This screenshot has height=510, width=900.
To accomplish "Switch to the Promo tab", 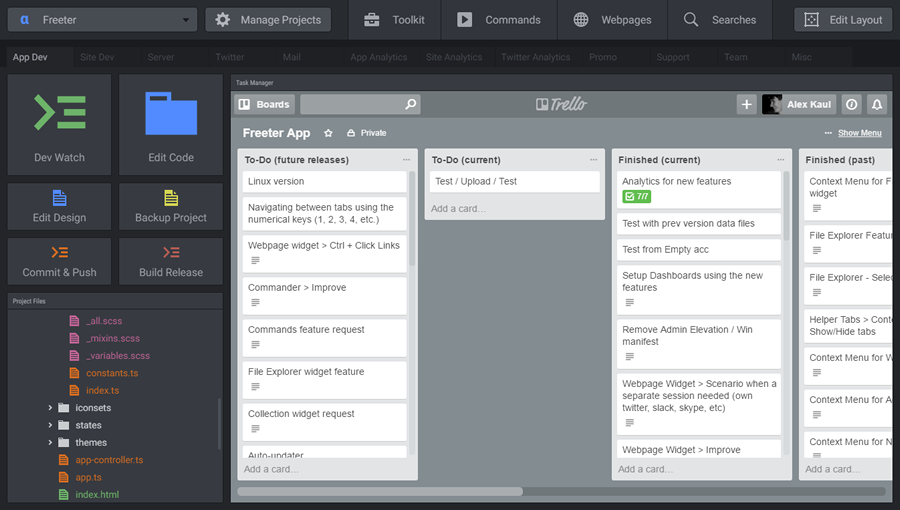I will tap(603, 57).
